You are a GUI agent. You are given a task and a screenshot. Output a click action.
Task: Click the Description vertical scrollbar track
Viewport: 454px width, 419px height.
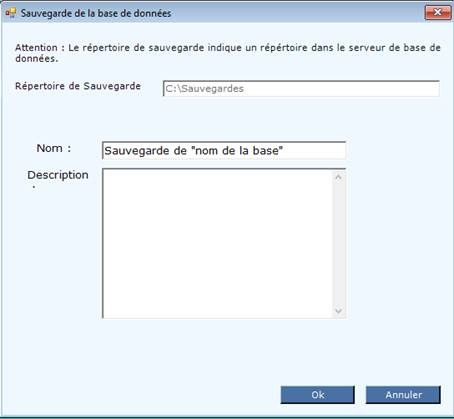pyautogui.click(x=338, y=244)
